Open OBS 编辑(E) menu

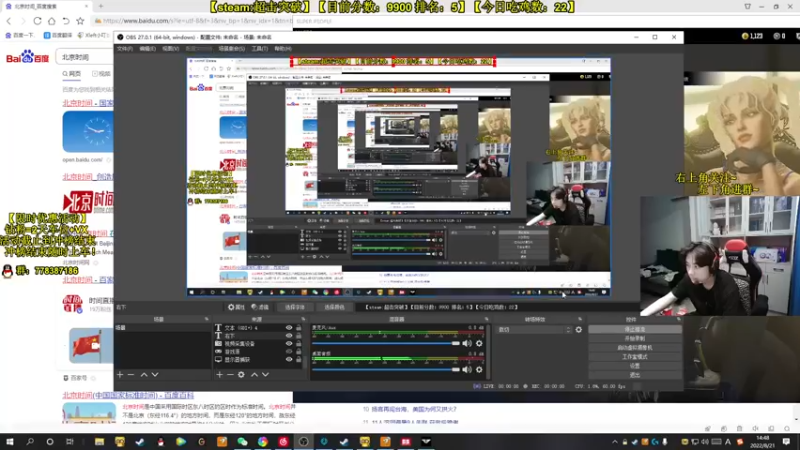pos(147,49)
